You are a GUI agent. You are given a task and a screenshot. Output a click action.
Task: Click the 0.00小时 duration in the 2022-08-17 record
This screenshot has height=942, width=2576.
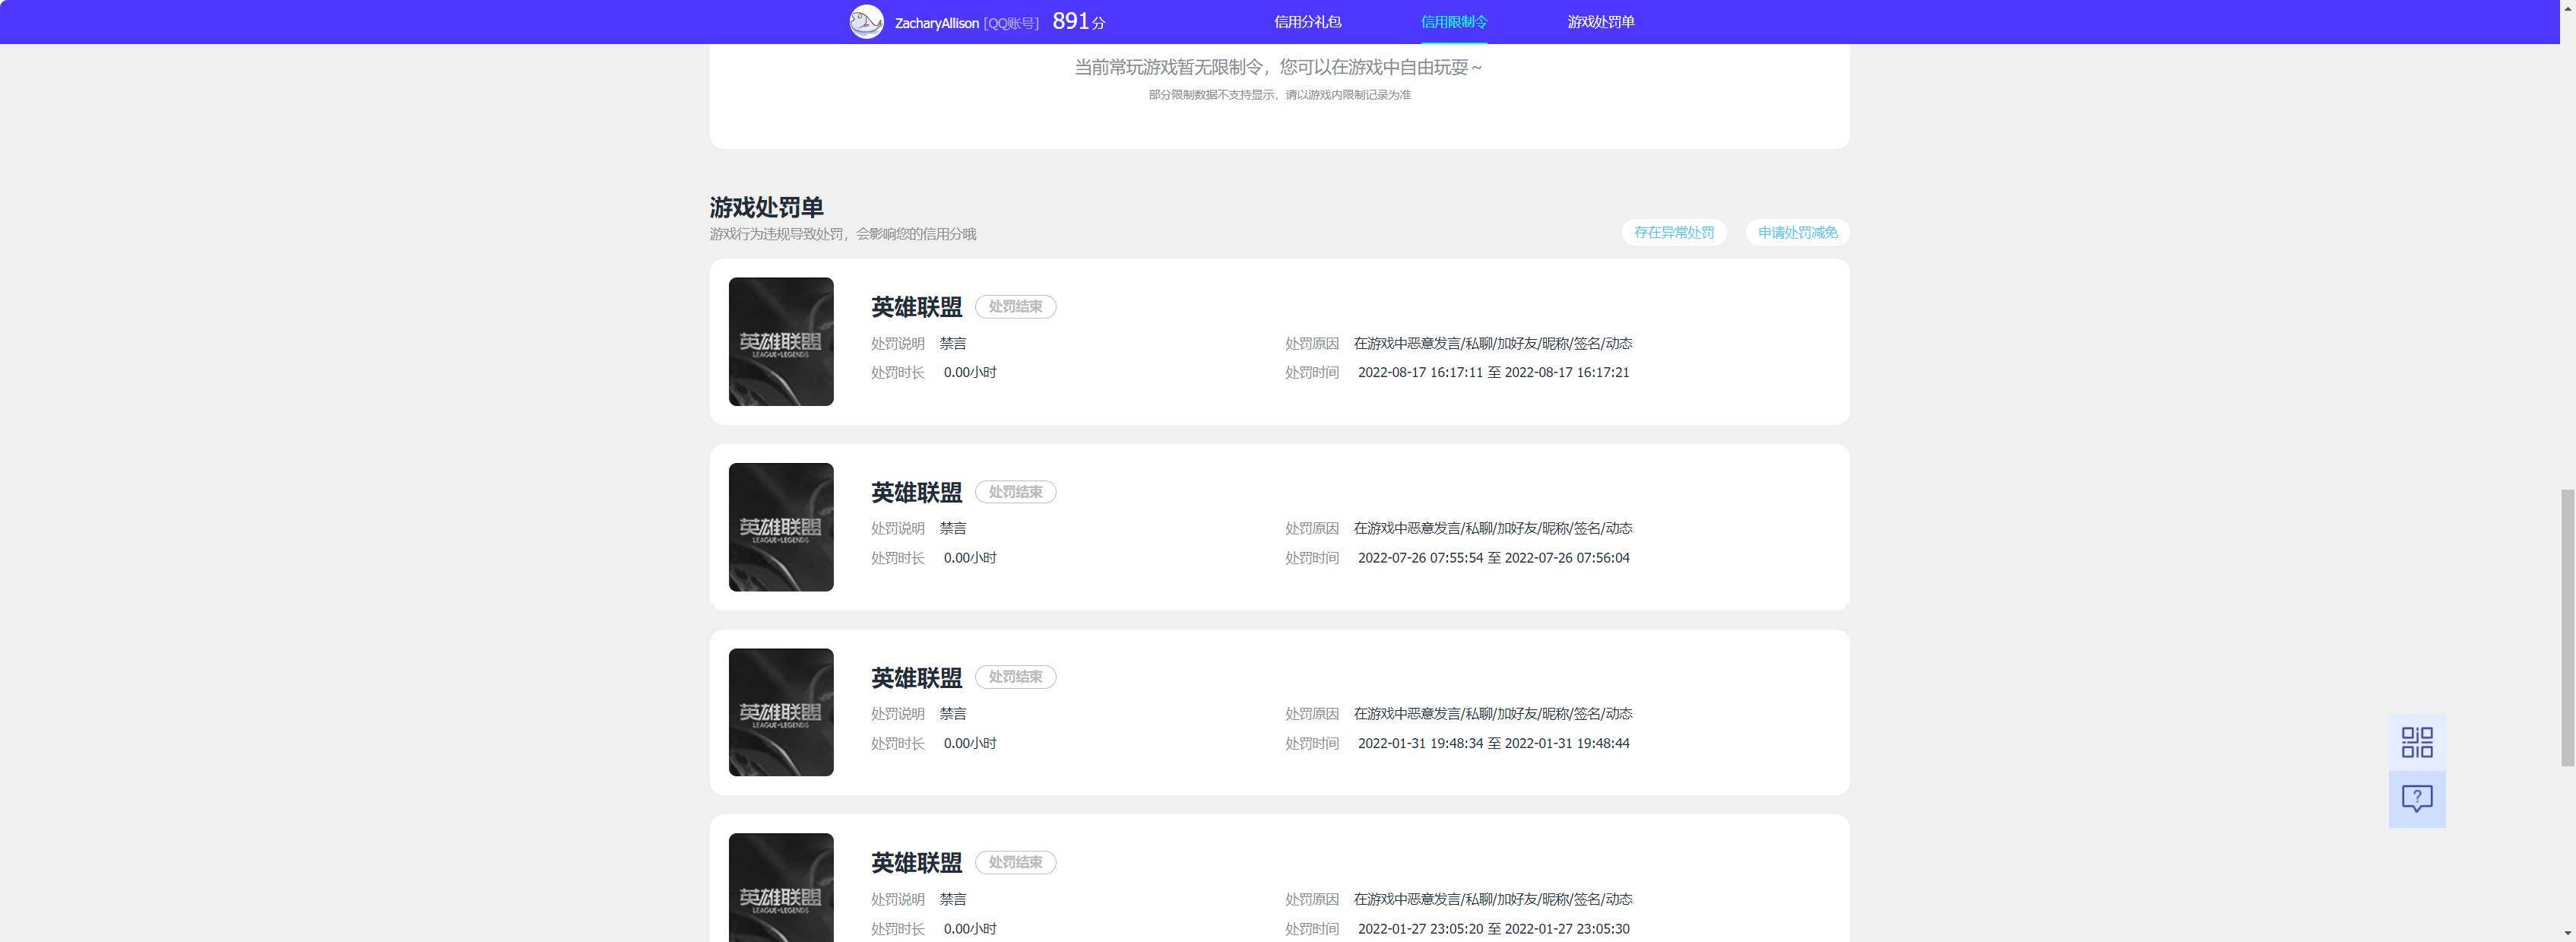970,372
